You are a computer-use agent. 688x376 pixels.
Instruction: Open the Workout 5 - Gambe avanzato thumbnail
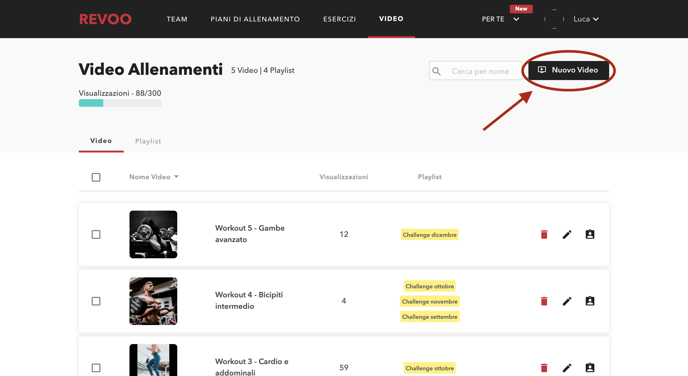click(x=153, y=234)
